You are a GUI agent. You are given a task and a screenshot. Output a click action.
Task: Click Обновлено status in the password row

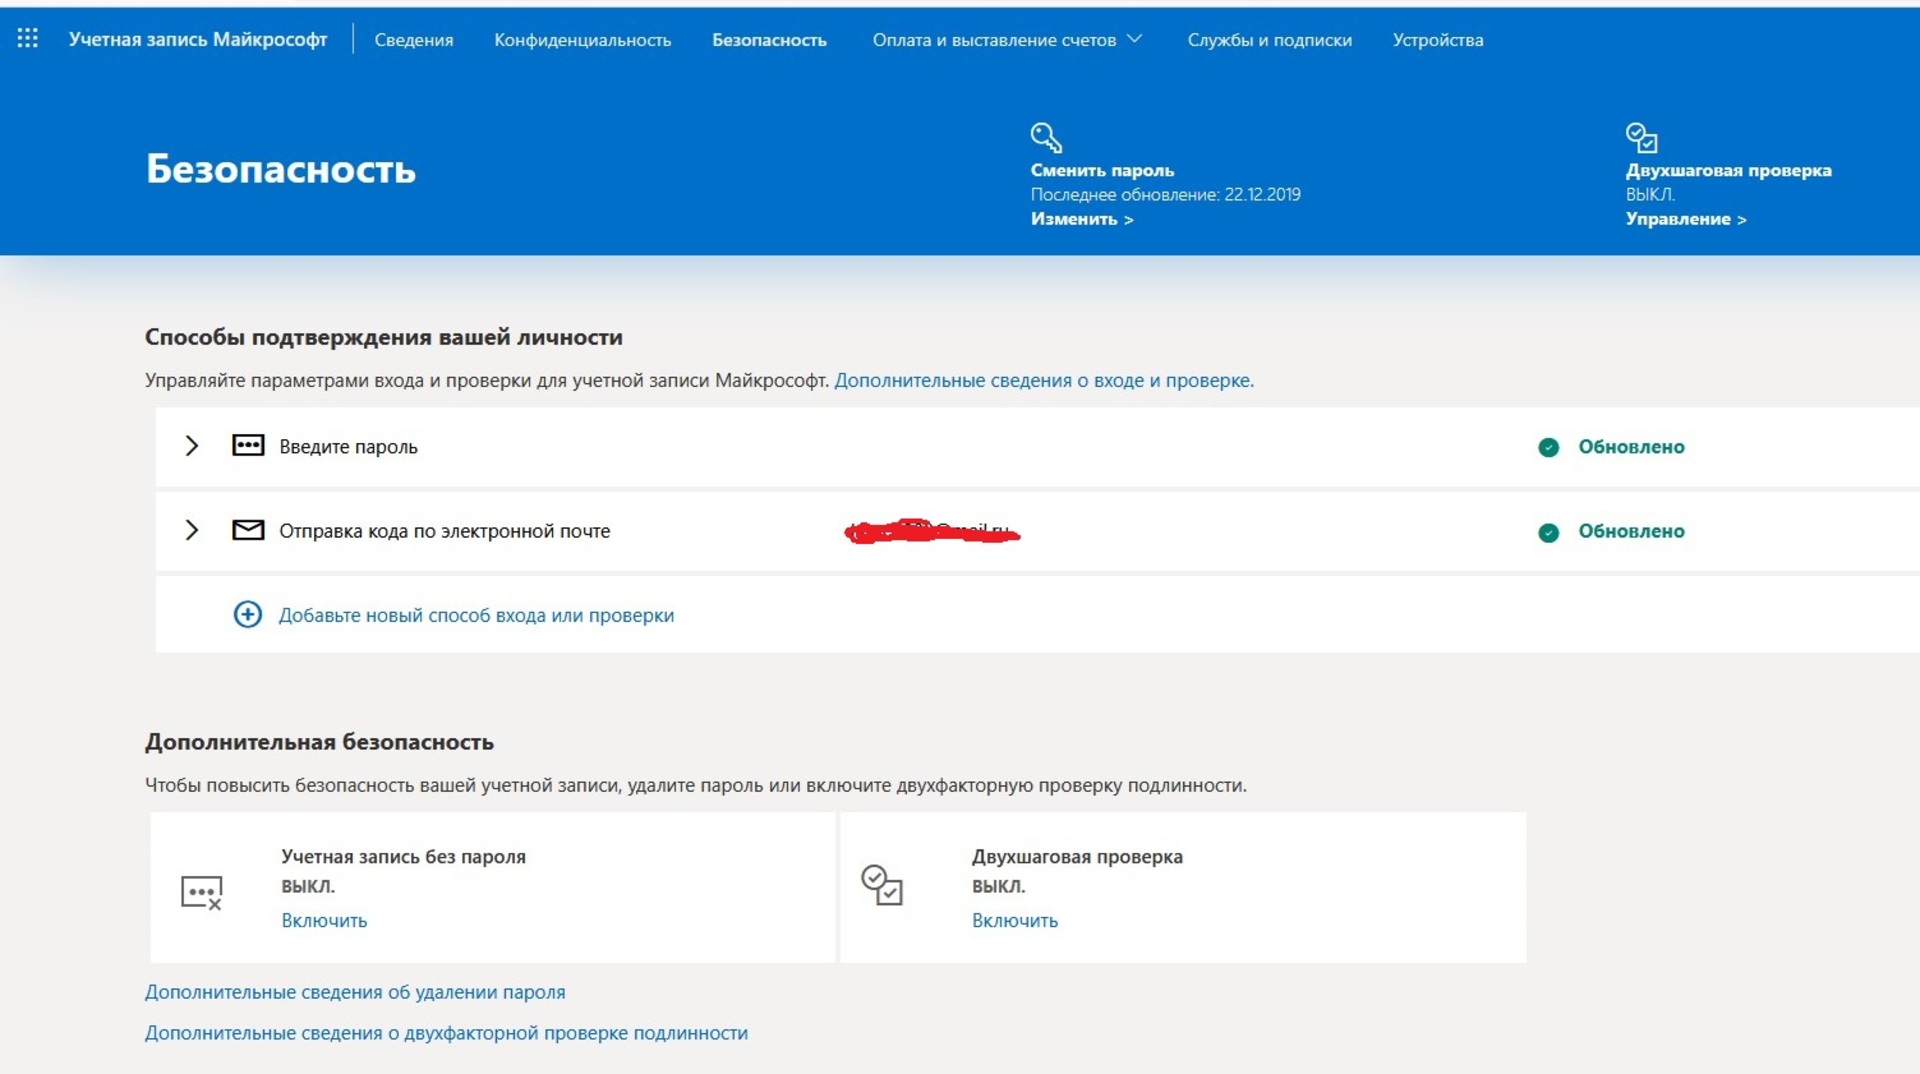coord(1632,447)
